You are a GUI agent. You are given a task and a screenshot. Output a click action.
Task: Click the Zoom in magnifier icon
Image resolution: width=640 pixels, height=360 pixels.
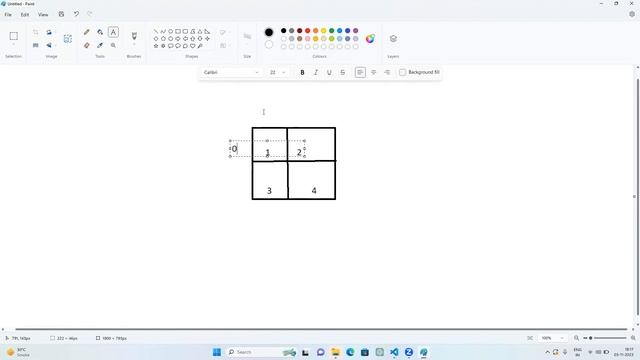tap(633, 338)
